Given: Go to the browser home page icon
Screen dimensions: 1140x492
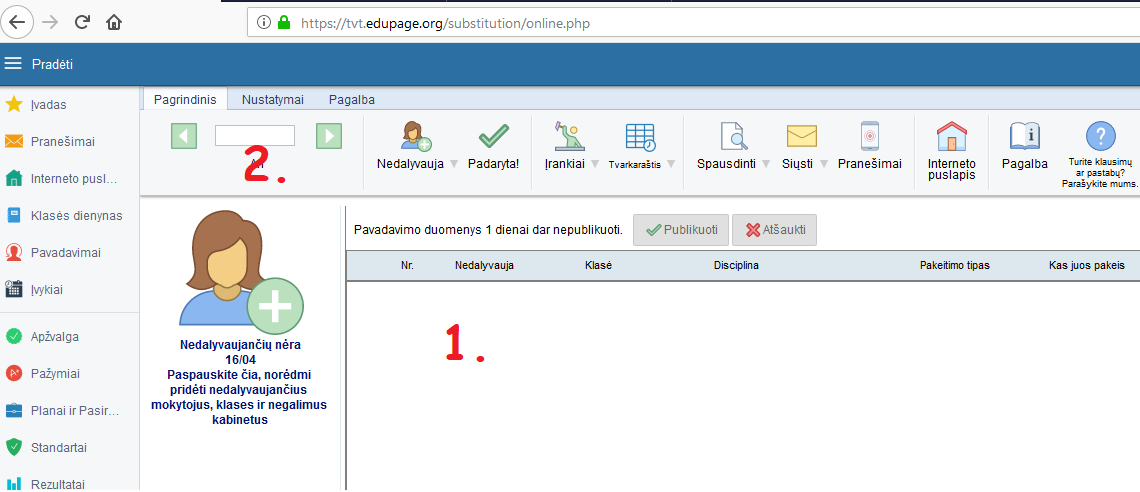Looking at the screenshot, I should click(x=114, y=23).
